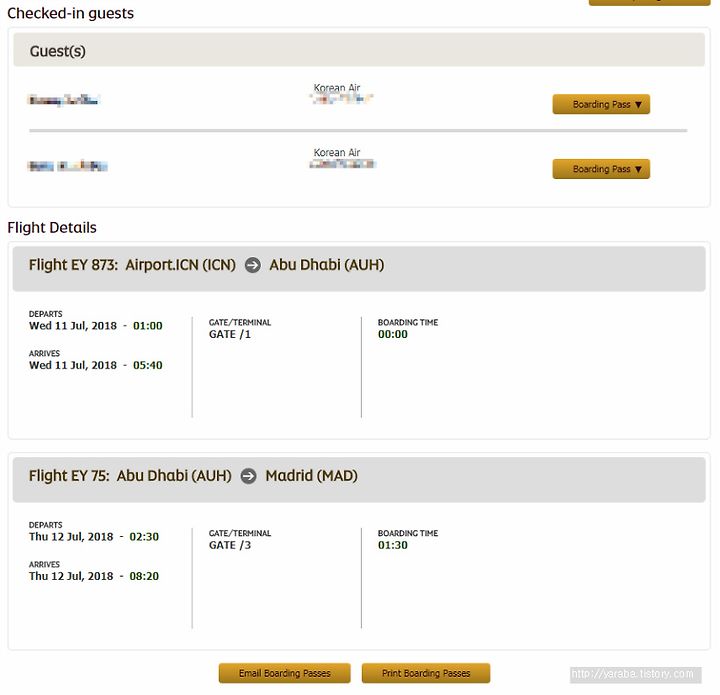
Task: Select the second blurred guest name
Action: coord(68,166)
